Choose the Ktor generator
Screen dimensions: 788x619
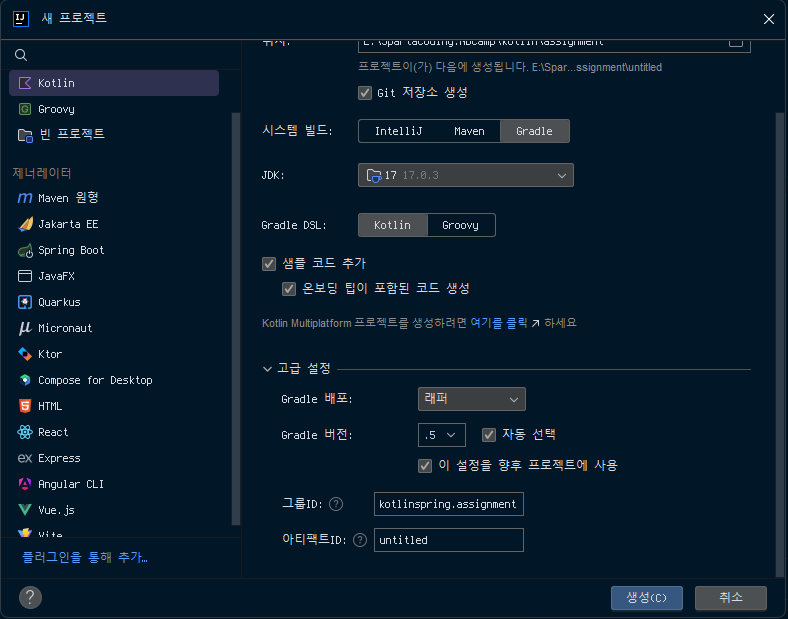[50, 354]
